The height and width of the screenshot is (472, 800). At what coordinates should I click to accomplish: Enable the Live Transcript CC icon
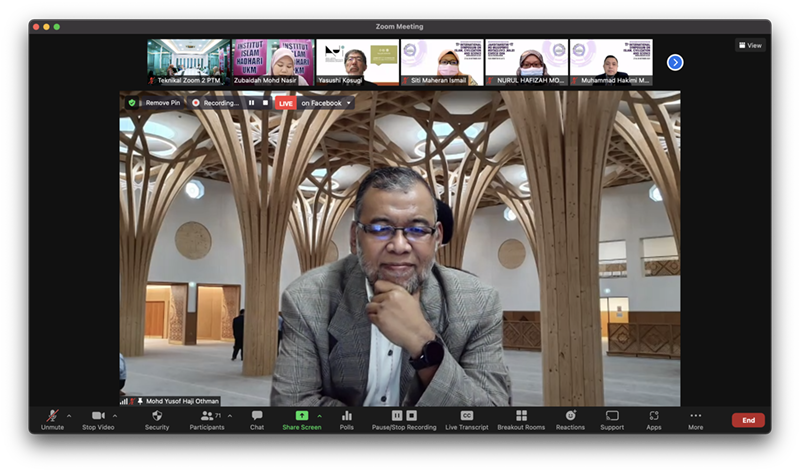(466, 416)
